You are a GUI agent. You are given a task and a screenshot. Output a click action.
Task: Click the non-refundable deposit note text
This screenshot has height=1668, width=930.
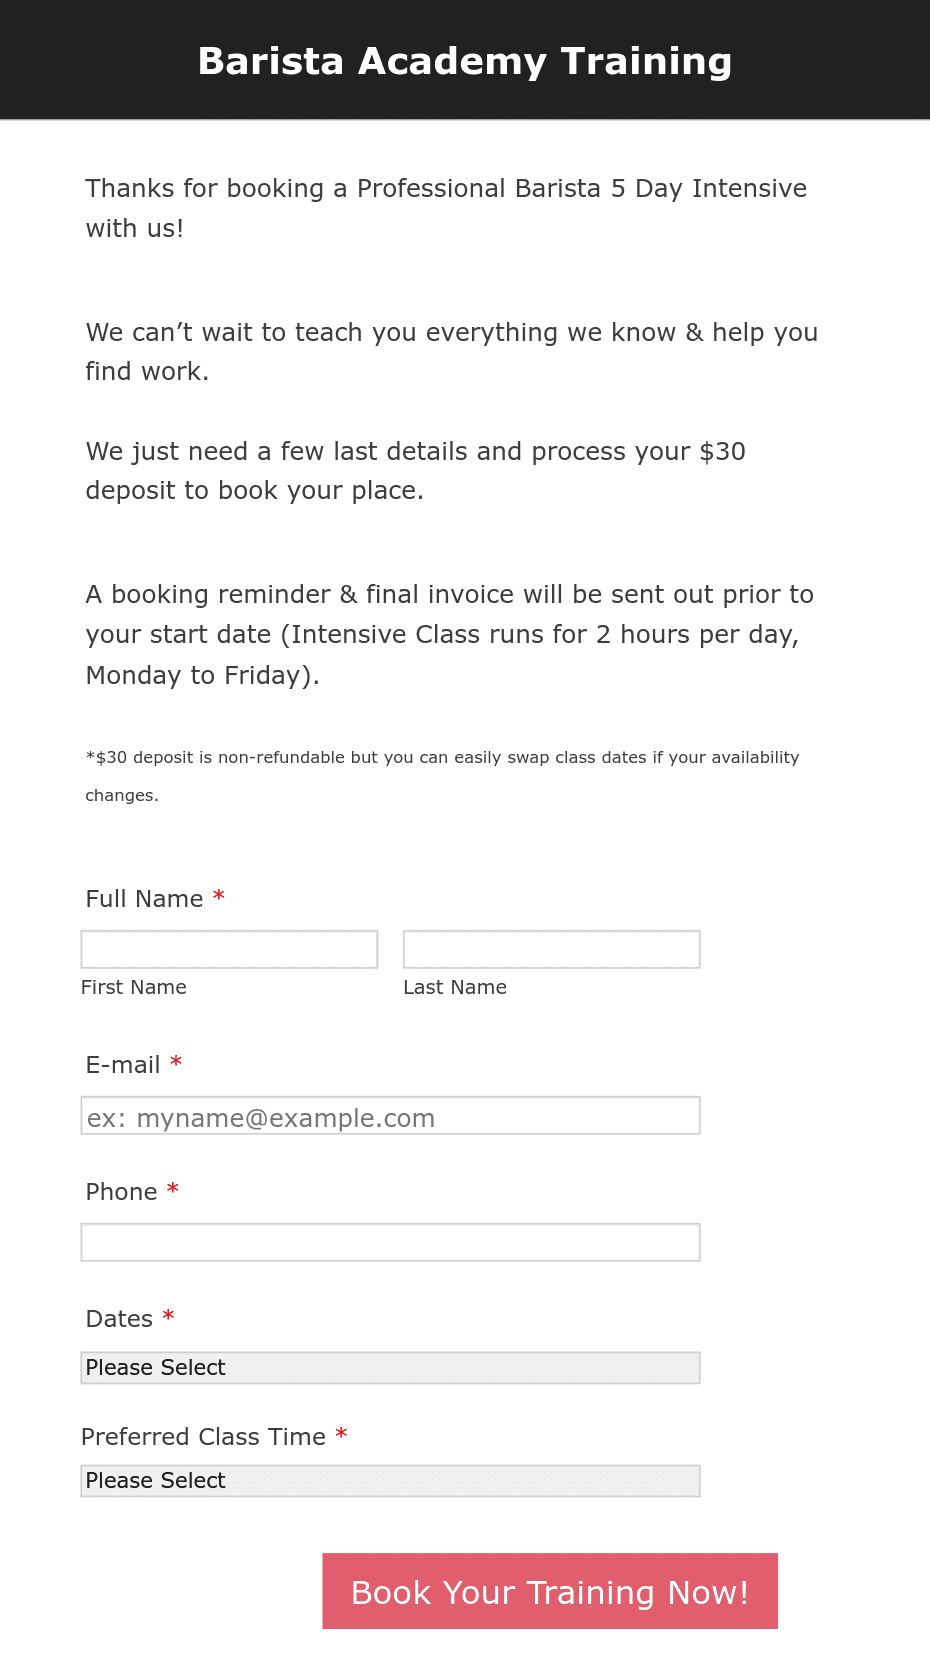442,776
